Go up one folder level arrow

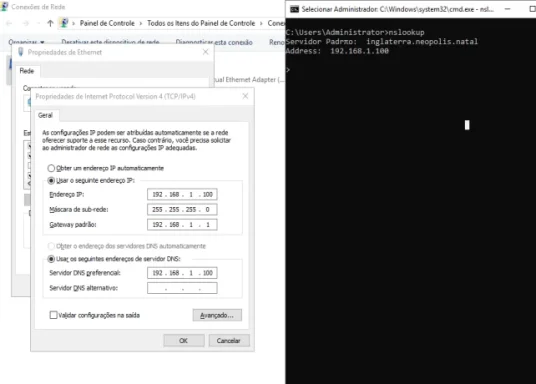coord(50,23)
